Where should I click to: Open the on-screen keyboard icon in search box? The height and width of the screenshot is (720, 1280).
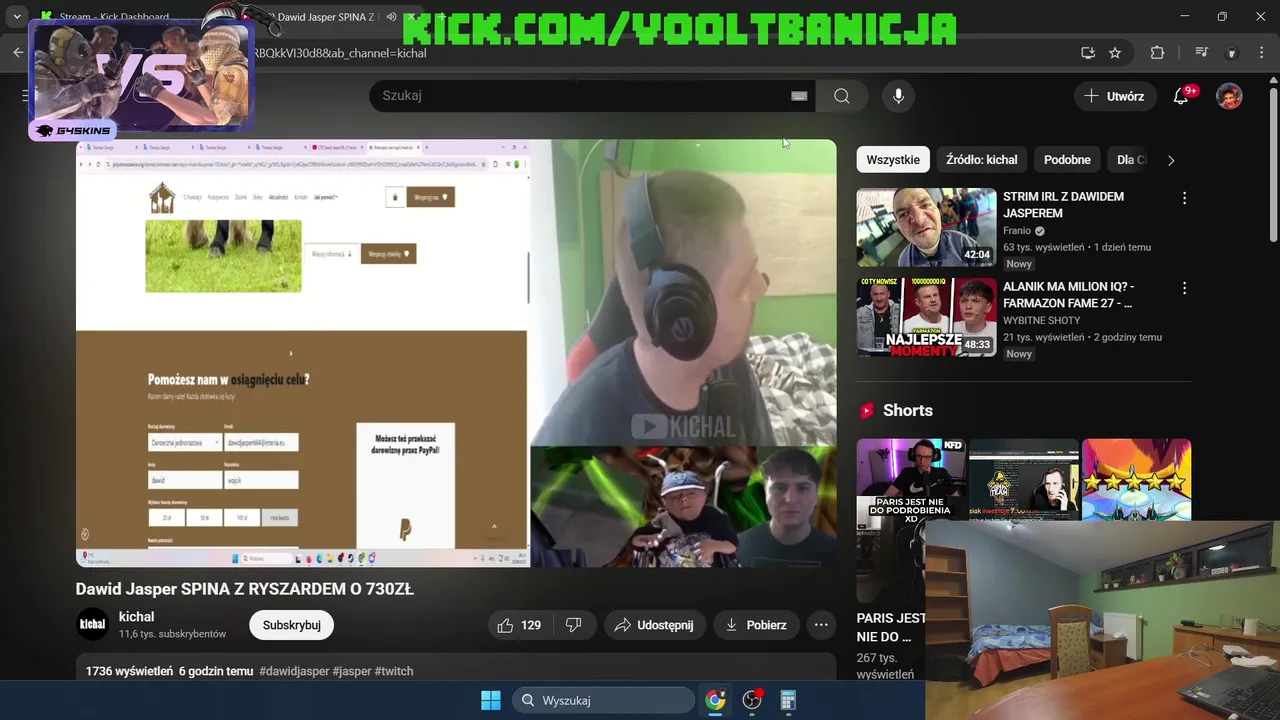799,96
